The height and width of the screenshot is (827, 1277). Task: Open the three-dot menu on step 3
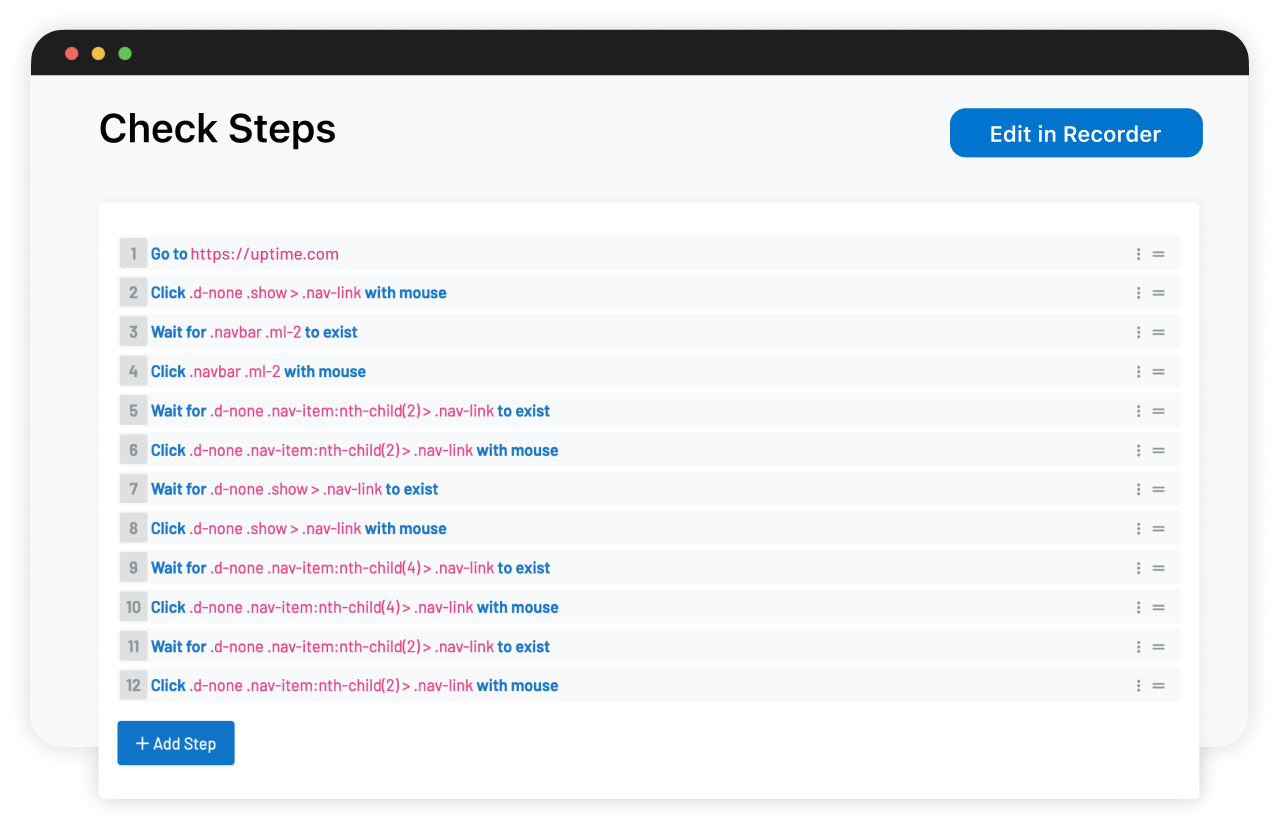click(x=1138, y=332)
